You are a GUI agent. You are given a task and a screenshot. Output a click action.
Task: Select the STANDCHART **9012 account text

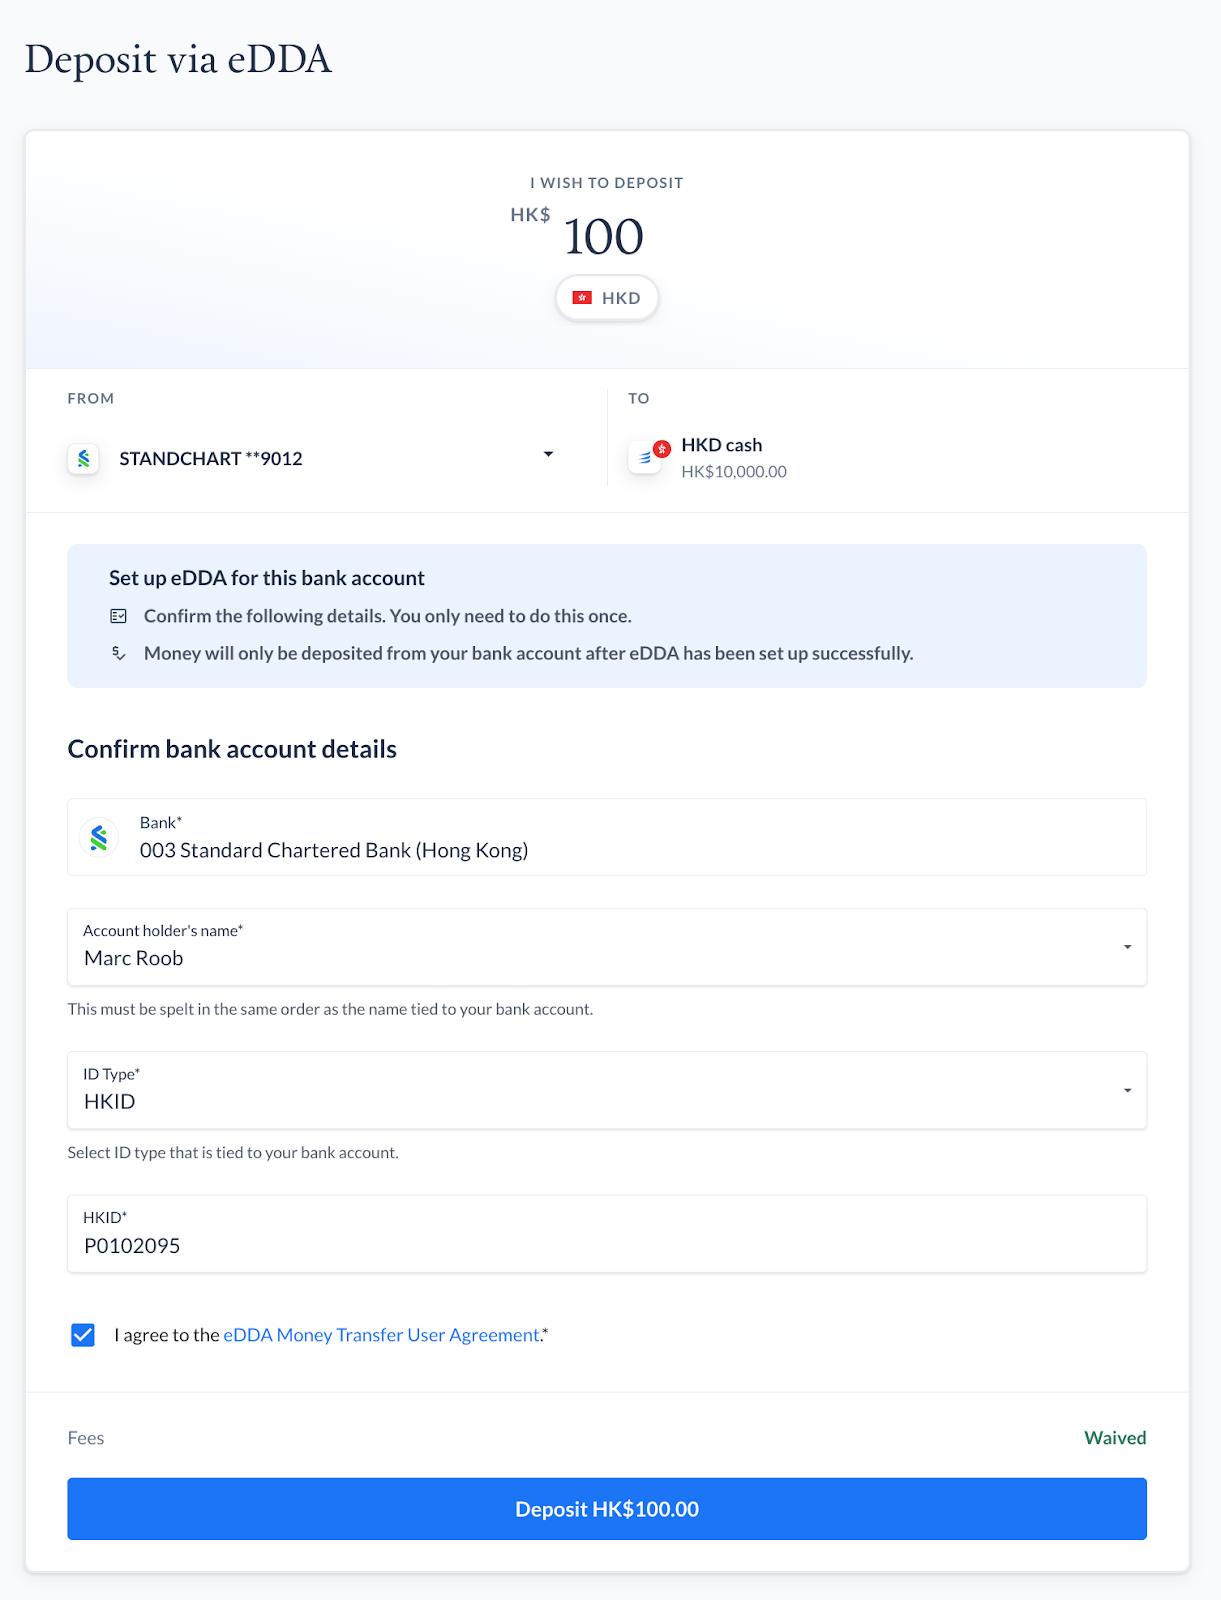211,459
